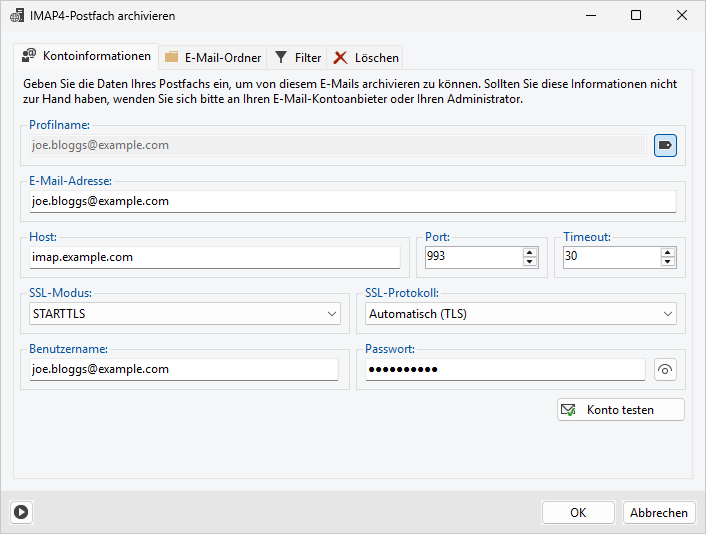Click the Passwort input field

pyautogui.click(x=503, y=369)
